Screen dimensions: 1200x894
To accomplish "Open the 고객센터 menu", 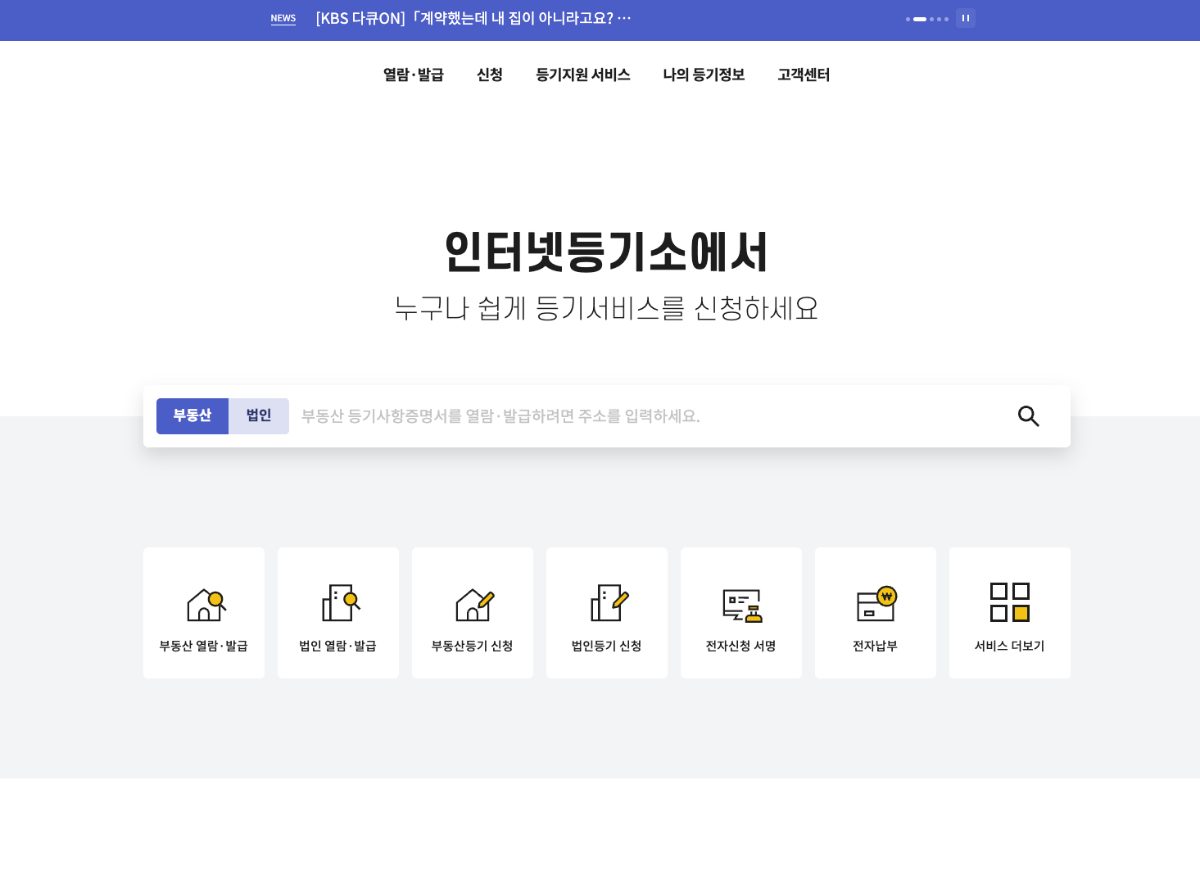I will click(x=804, y=75).
